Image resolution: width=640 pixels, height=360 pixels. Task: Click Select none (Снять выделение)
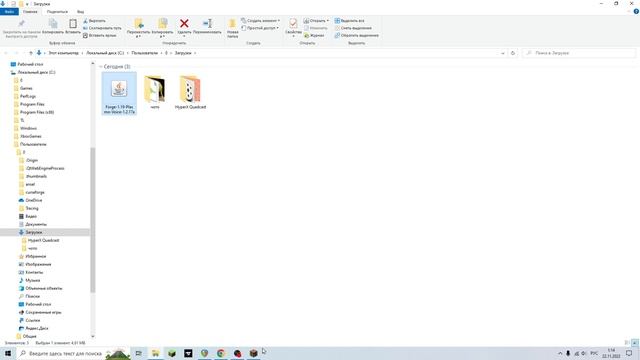pyautogui.click(x=353, y=28)
